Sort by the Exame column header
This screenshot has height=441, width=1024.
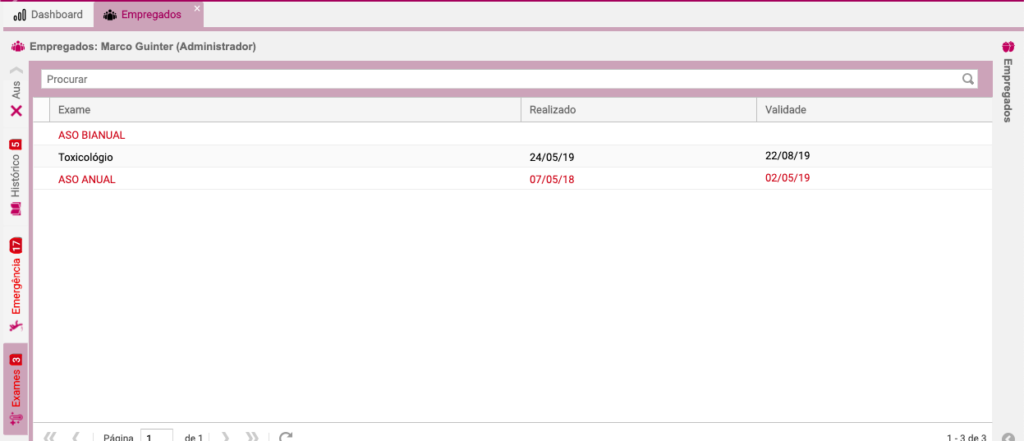(x=285, y=110)
